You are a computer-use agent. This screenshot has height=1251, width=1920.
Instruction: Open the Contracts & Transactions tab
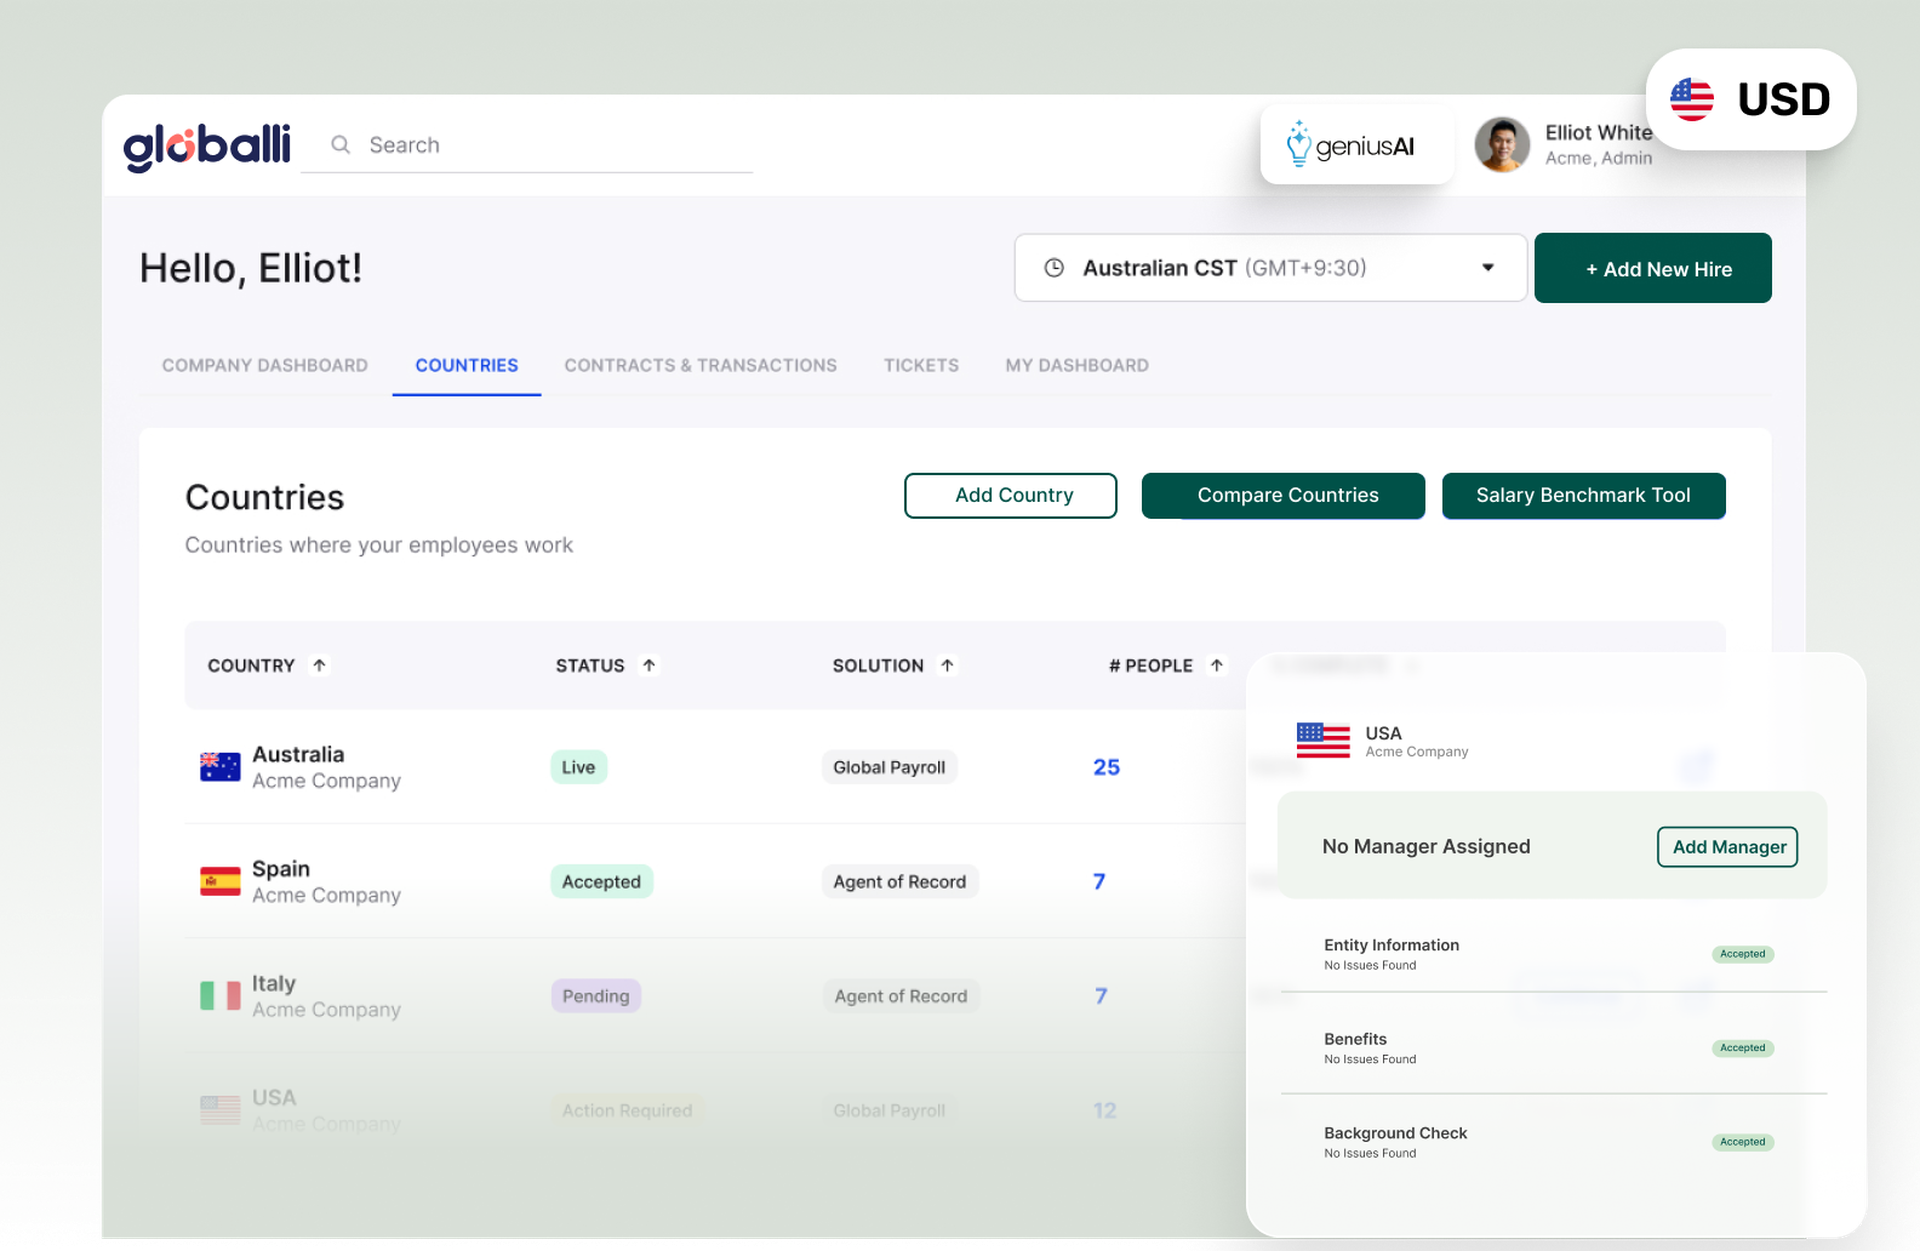[x=700, y=365]
